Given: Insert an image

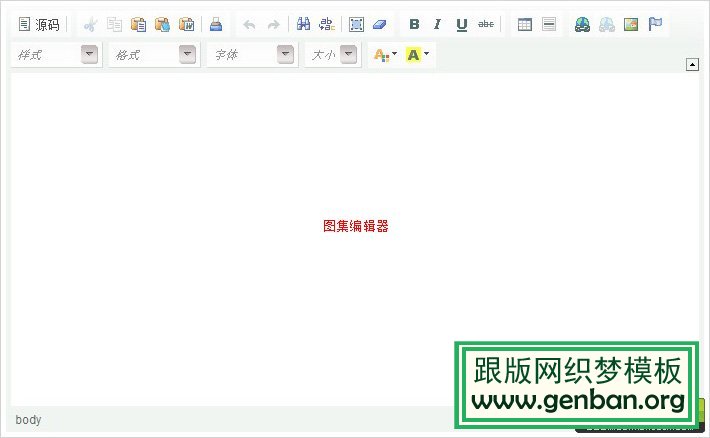Looking at the screenshot, I should (x=631, y=24).
